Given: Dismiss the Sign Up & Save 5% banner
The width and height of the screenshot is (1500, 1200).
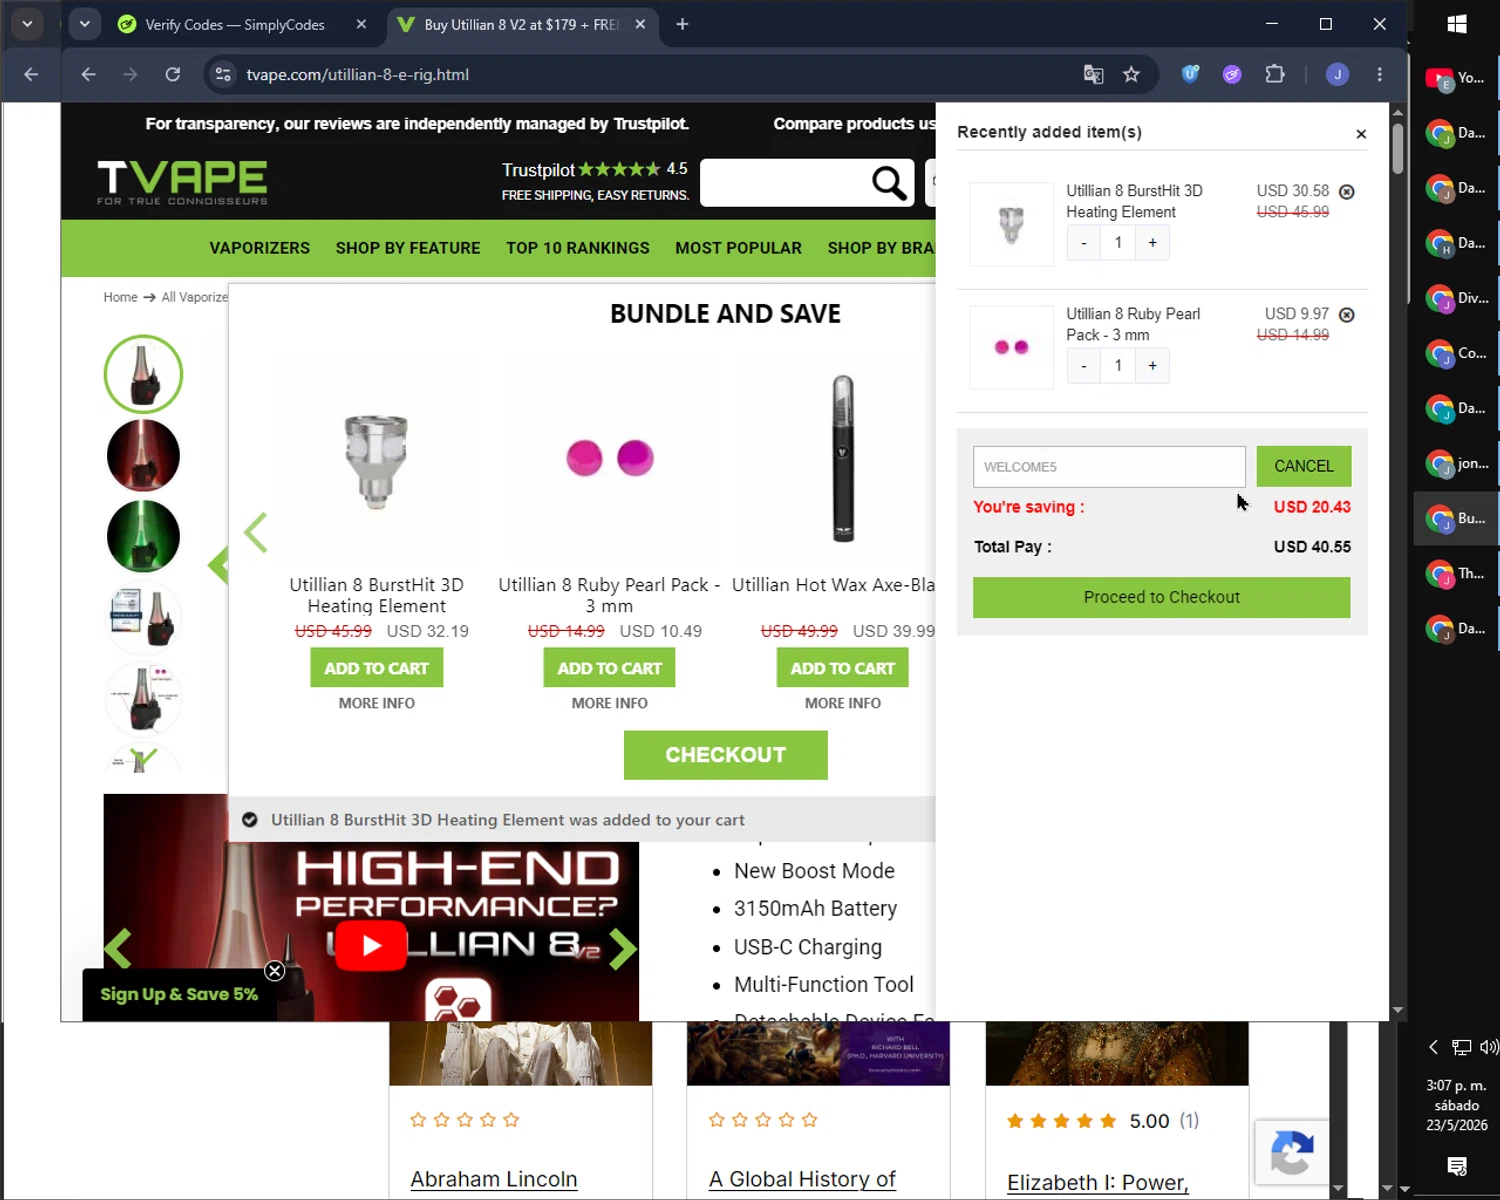Looking at the screenshot, I should tap(275, 971).
